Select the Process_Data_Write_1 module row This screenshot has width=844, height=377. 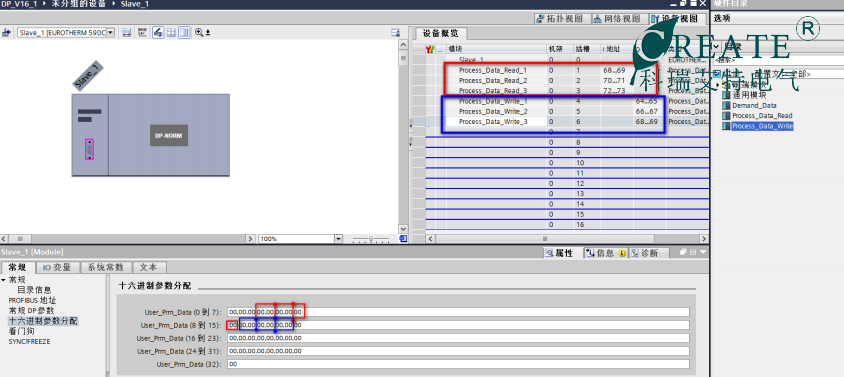click(x=566, y=101)
